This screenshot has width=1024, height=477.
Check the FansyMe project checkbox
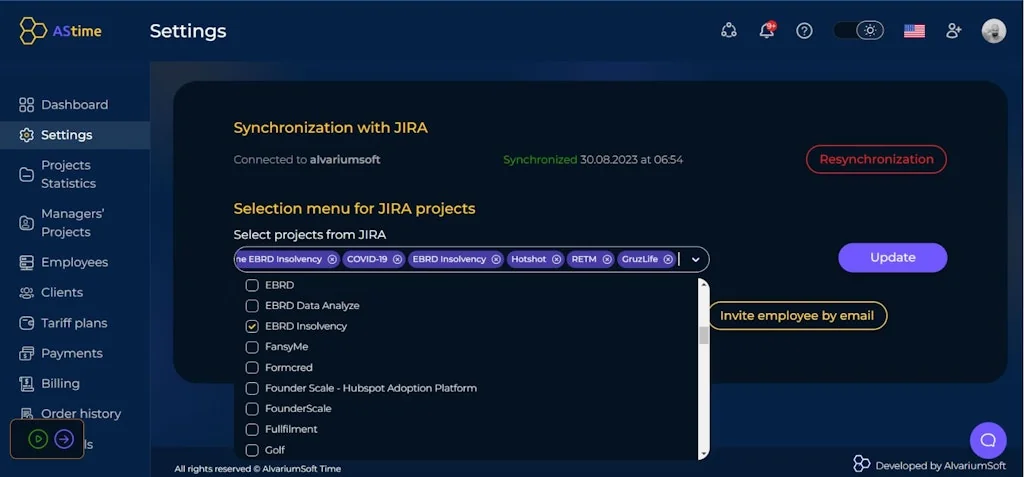(252, 347)
